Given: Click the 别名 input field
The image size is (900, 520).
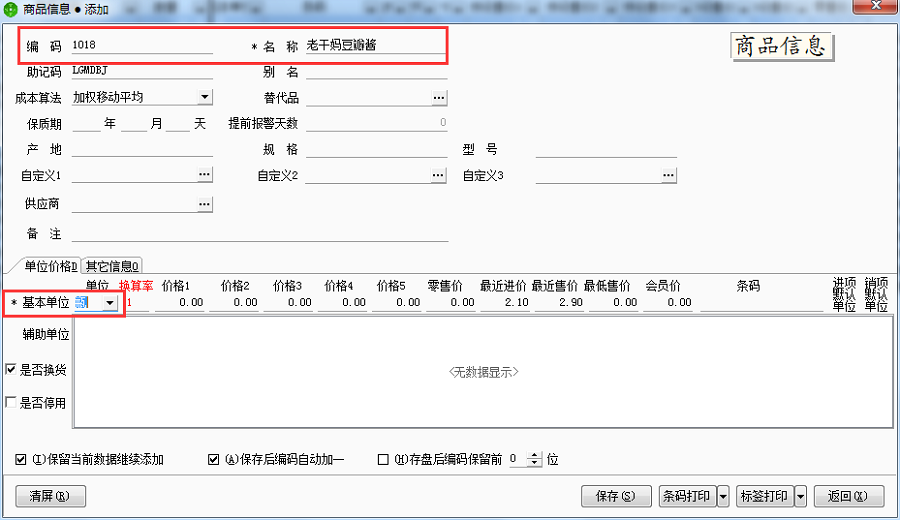Looking at the screenshot, I should 376,71.
